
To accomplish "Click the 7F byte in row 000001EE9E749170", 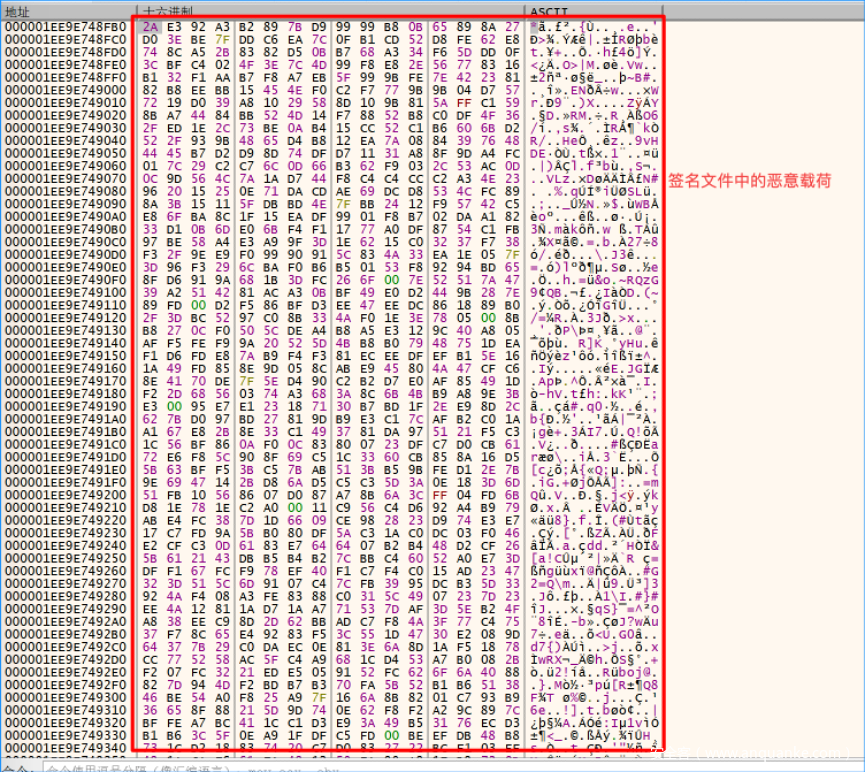I will [247, 381].
